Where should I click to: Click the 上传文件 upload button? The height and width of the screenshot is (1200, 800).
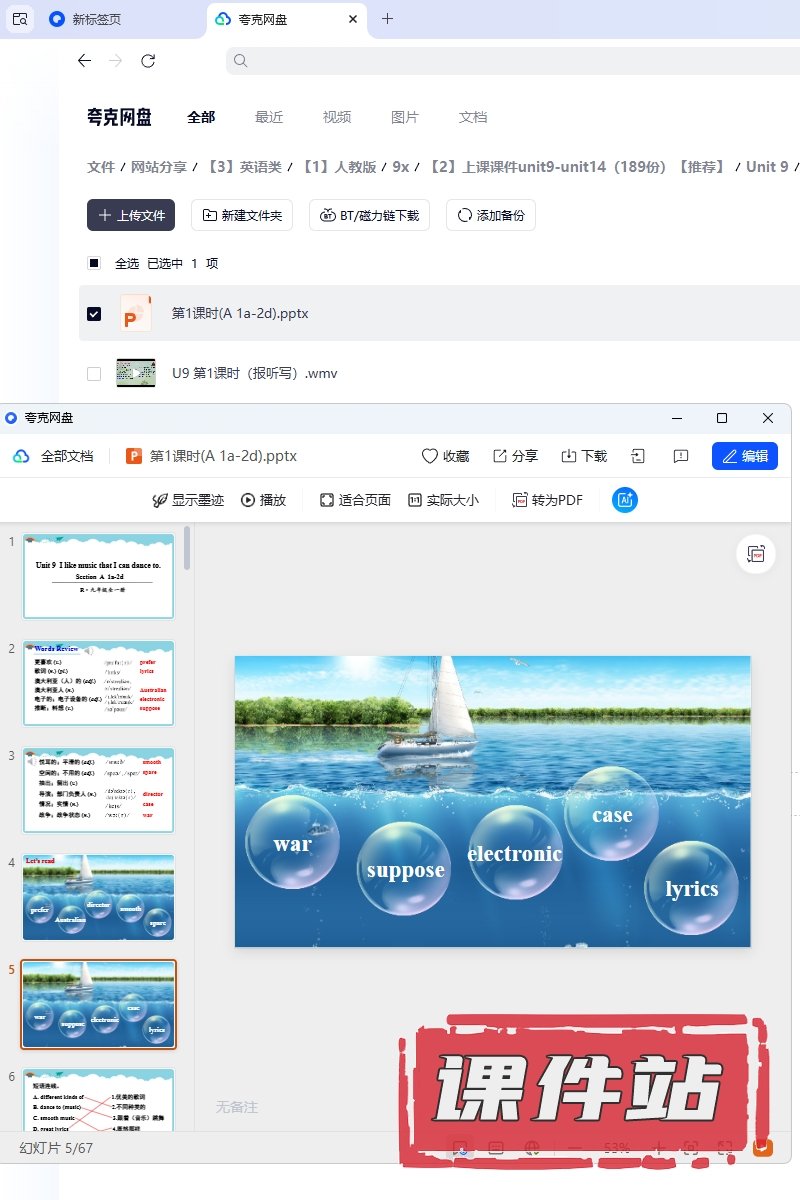[x=131, y=215]
